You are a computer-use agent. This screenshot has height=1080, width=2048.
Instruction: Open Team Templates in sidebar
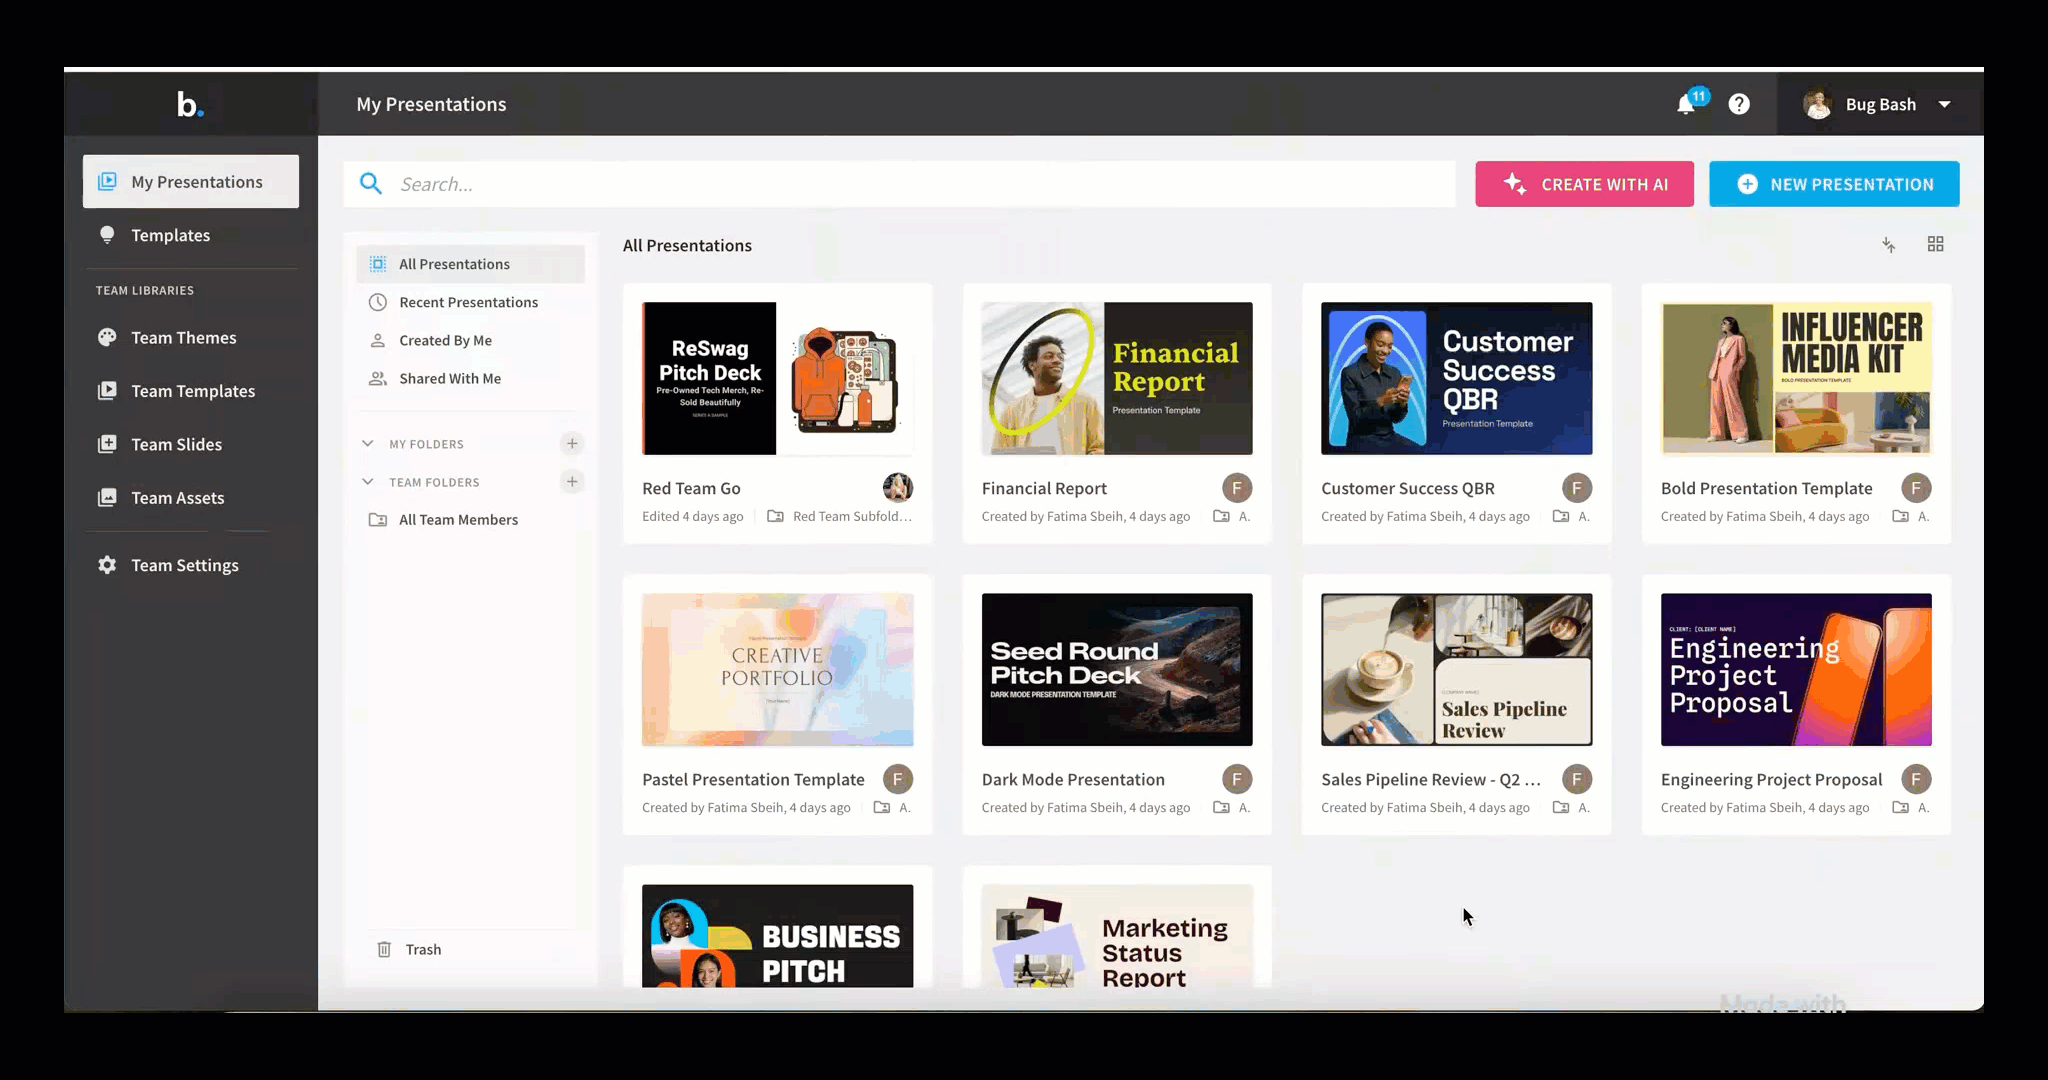click(191, 391)
